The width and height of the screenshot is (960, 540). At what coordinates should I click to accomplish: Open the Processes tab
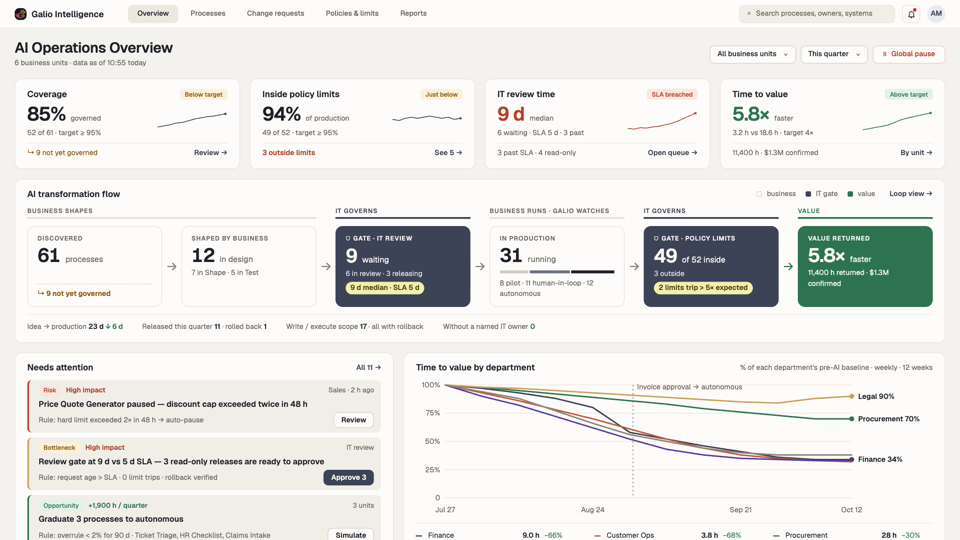pos(208,13)
